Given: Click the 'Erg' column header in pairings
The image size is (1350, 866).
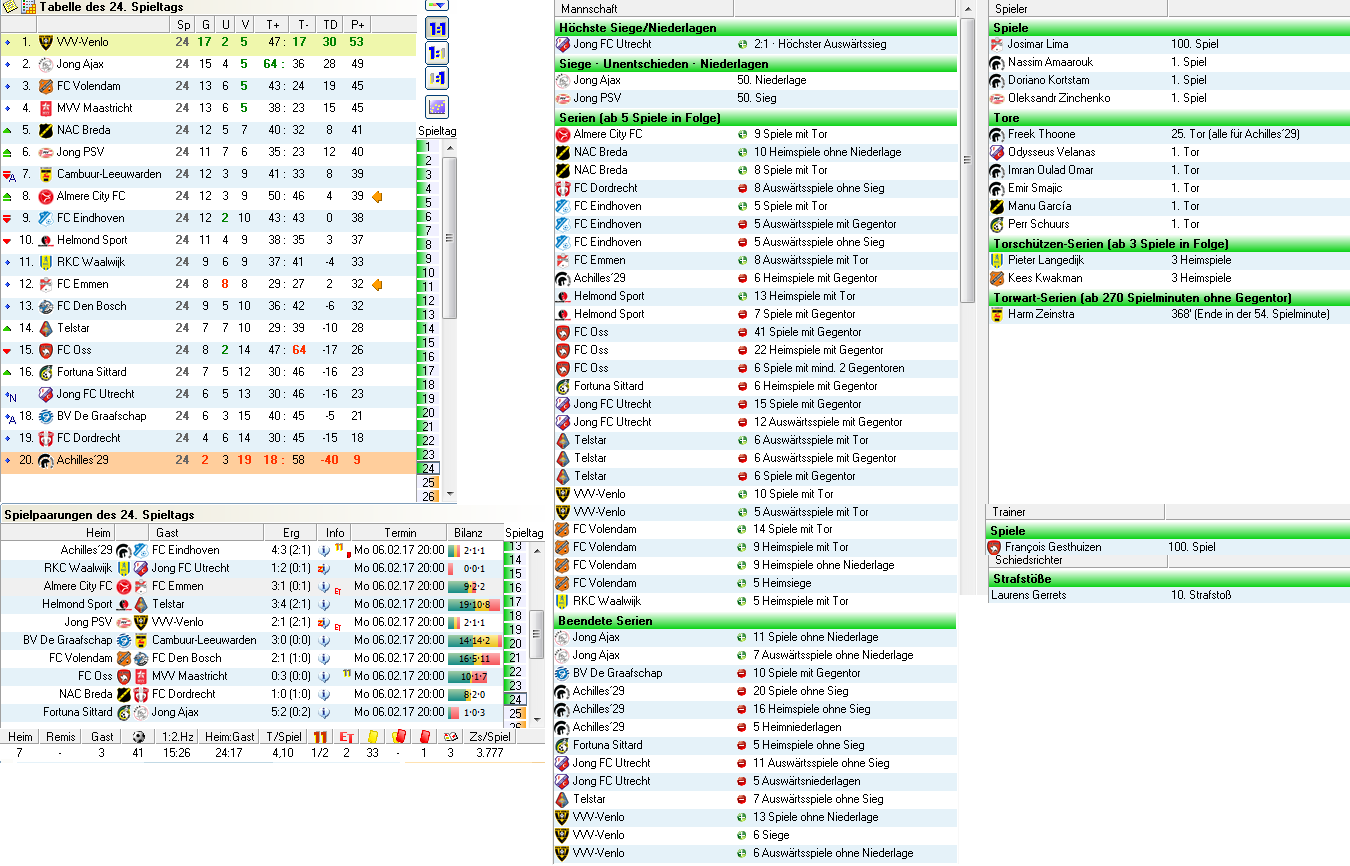Looking at the screenshot, I should (291, 533).
